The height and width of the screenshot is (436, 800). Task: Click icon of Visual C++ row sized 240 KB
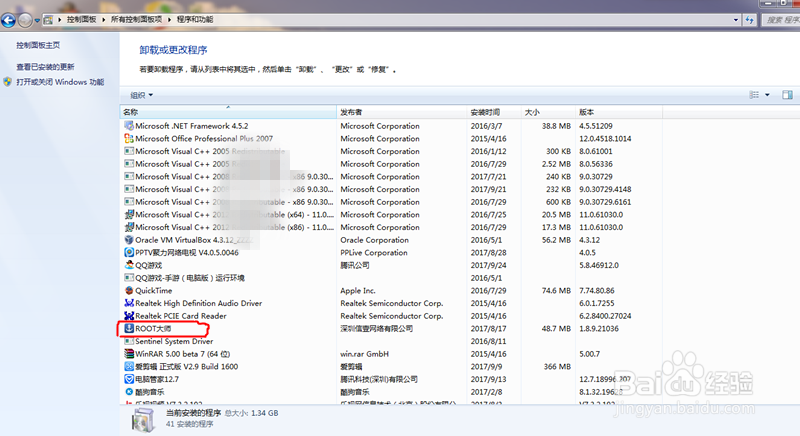pos(129,176)
